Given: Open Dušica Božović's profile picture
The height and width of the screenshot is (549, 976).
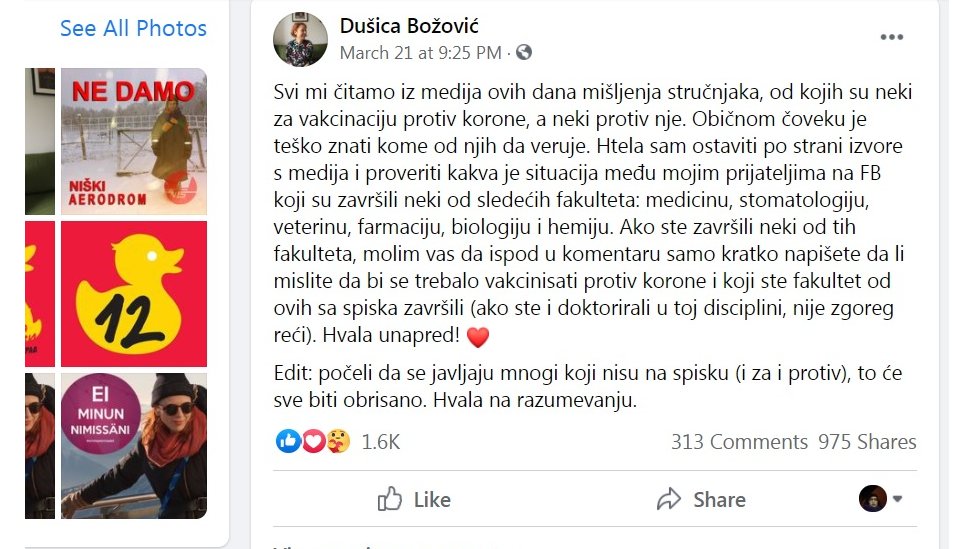Looking at the screenshot, I should pos(300,40).
